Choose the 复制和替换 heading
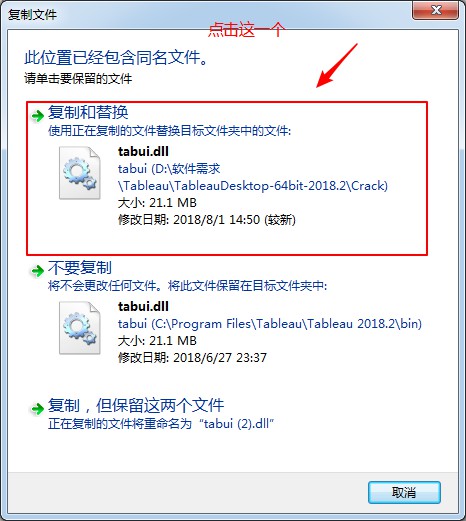Image resolution: width=466 pixels, height=521 pixels. [x=88, y=112]
